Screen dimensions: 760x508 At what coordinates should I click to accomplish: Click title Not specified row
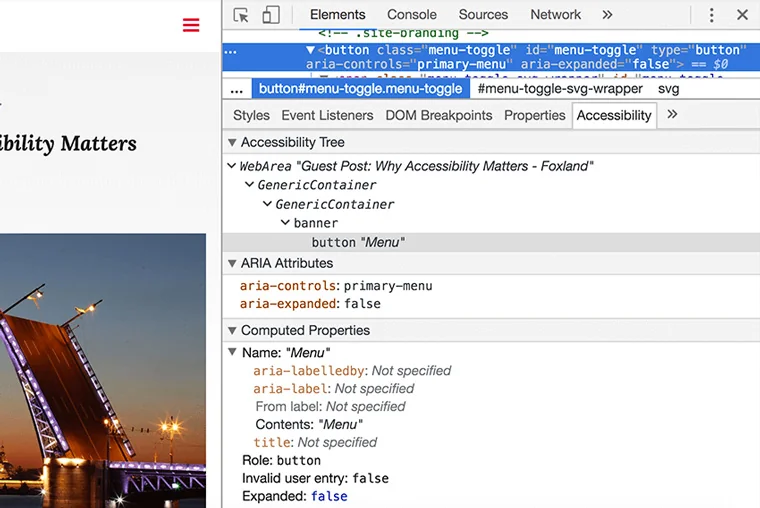point(315,443)
